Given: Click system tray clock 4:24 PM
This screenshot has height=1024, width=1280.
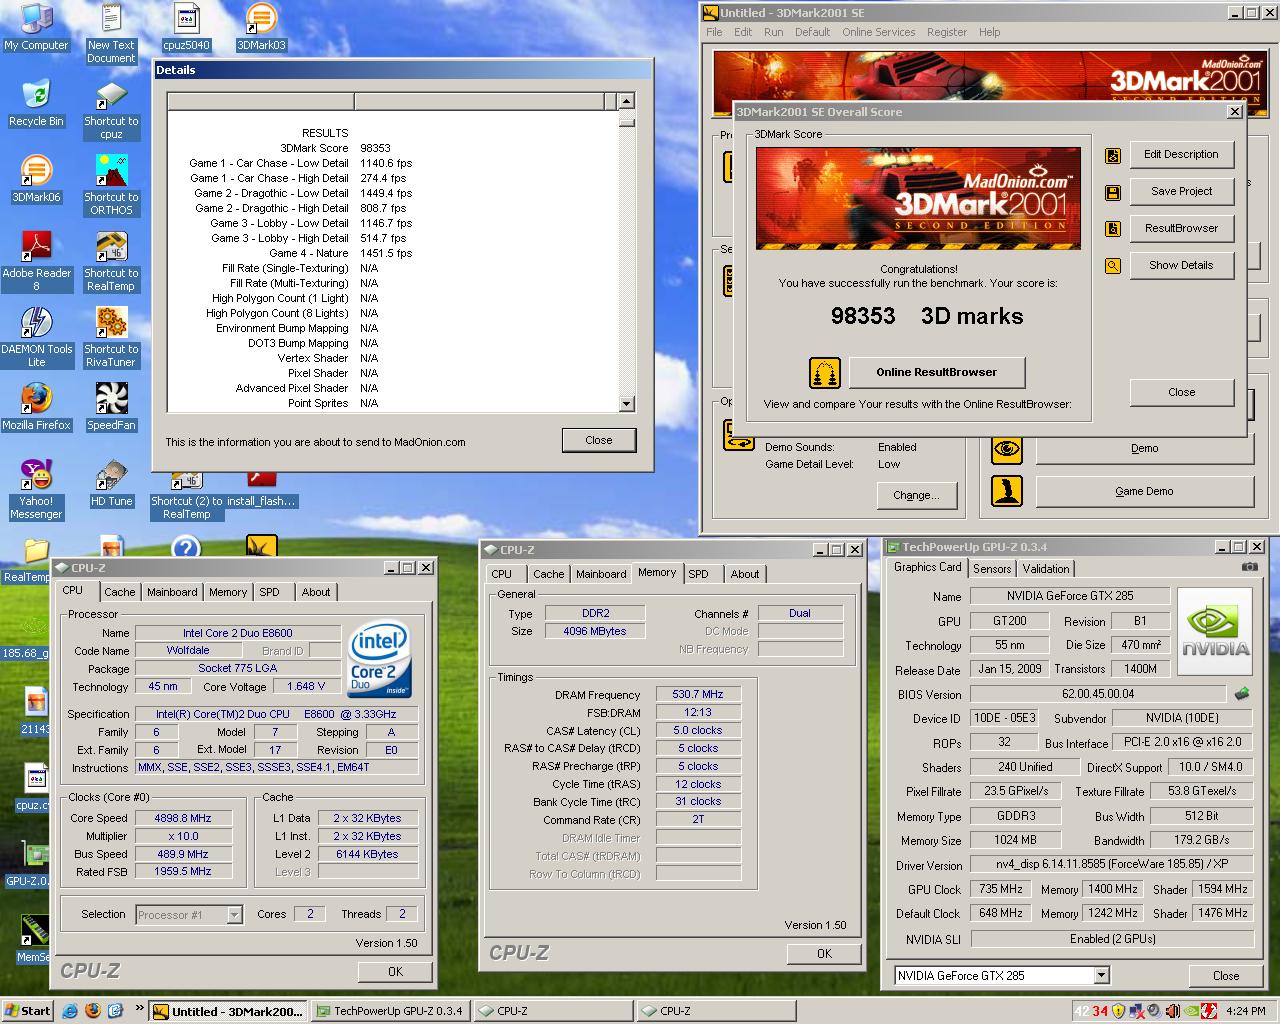Looking at the screenshot, I should [x=1246, y=1011].
